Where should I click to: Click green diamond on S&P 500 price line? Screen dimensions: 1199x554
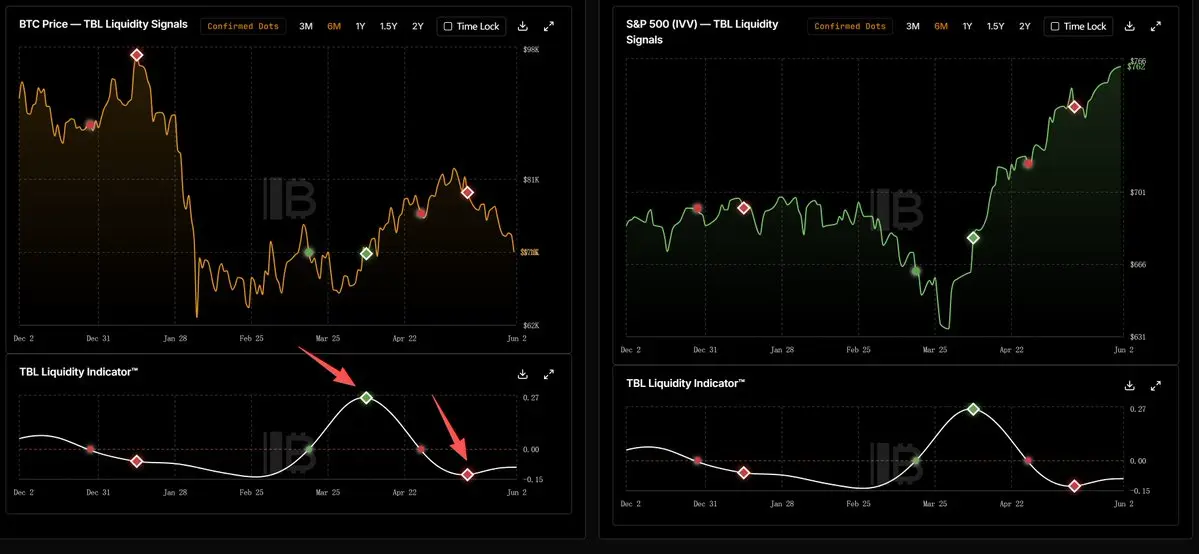click(x=973, y=238)
